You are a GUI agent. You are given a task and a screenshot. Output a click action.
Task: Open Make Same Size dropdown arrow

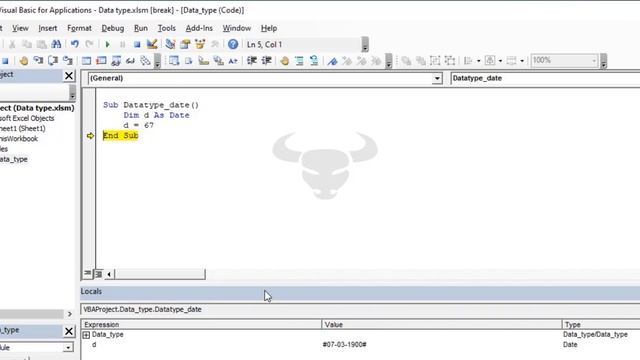coord(522,61)
